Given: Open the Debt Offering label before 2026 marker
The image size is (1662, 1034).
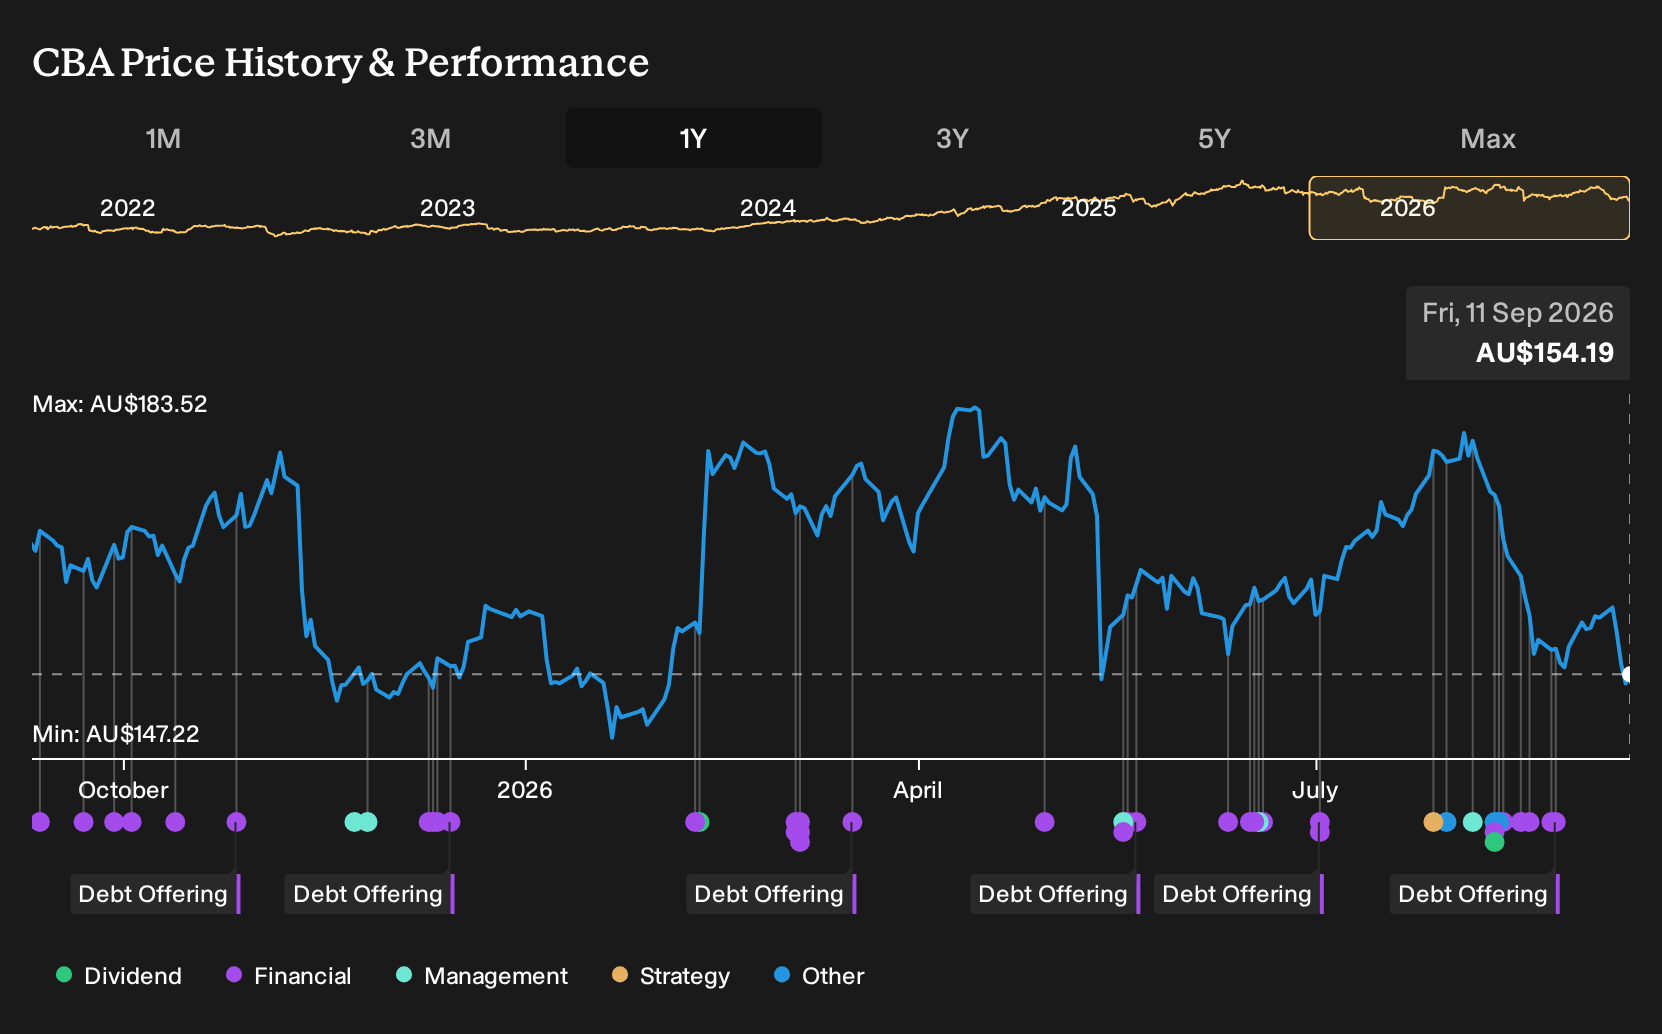Looking at the screenshot, I should (370, 894).
